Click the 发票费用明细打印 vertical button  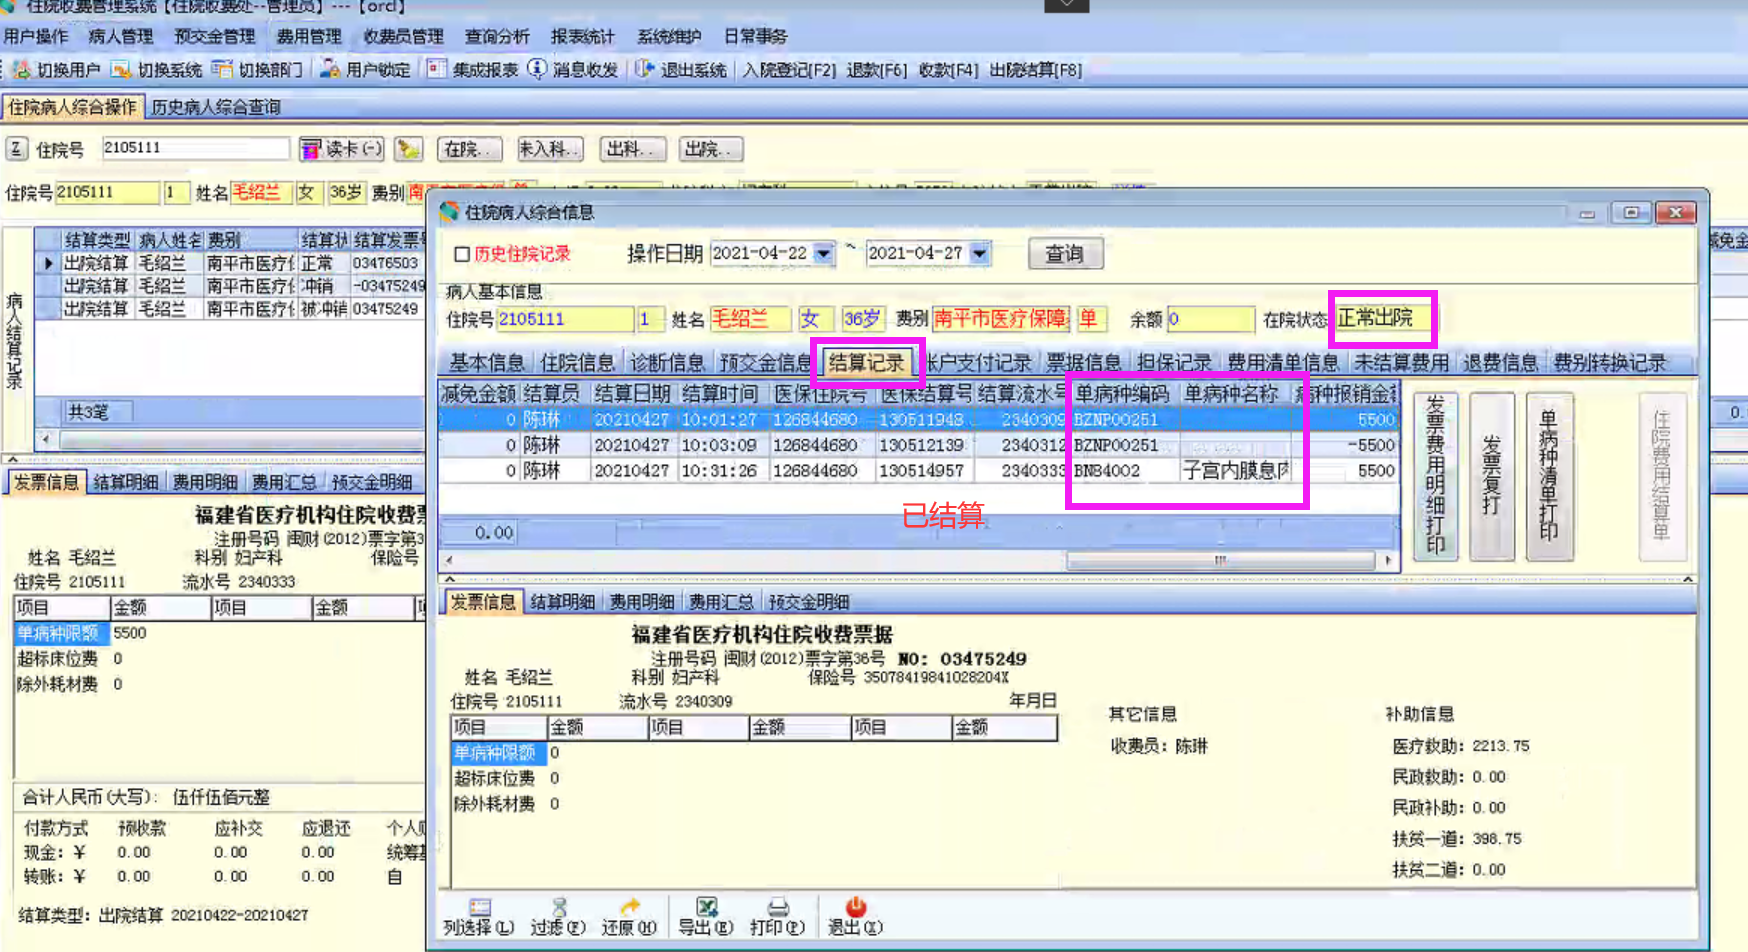click(x=1436, y=476)
